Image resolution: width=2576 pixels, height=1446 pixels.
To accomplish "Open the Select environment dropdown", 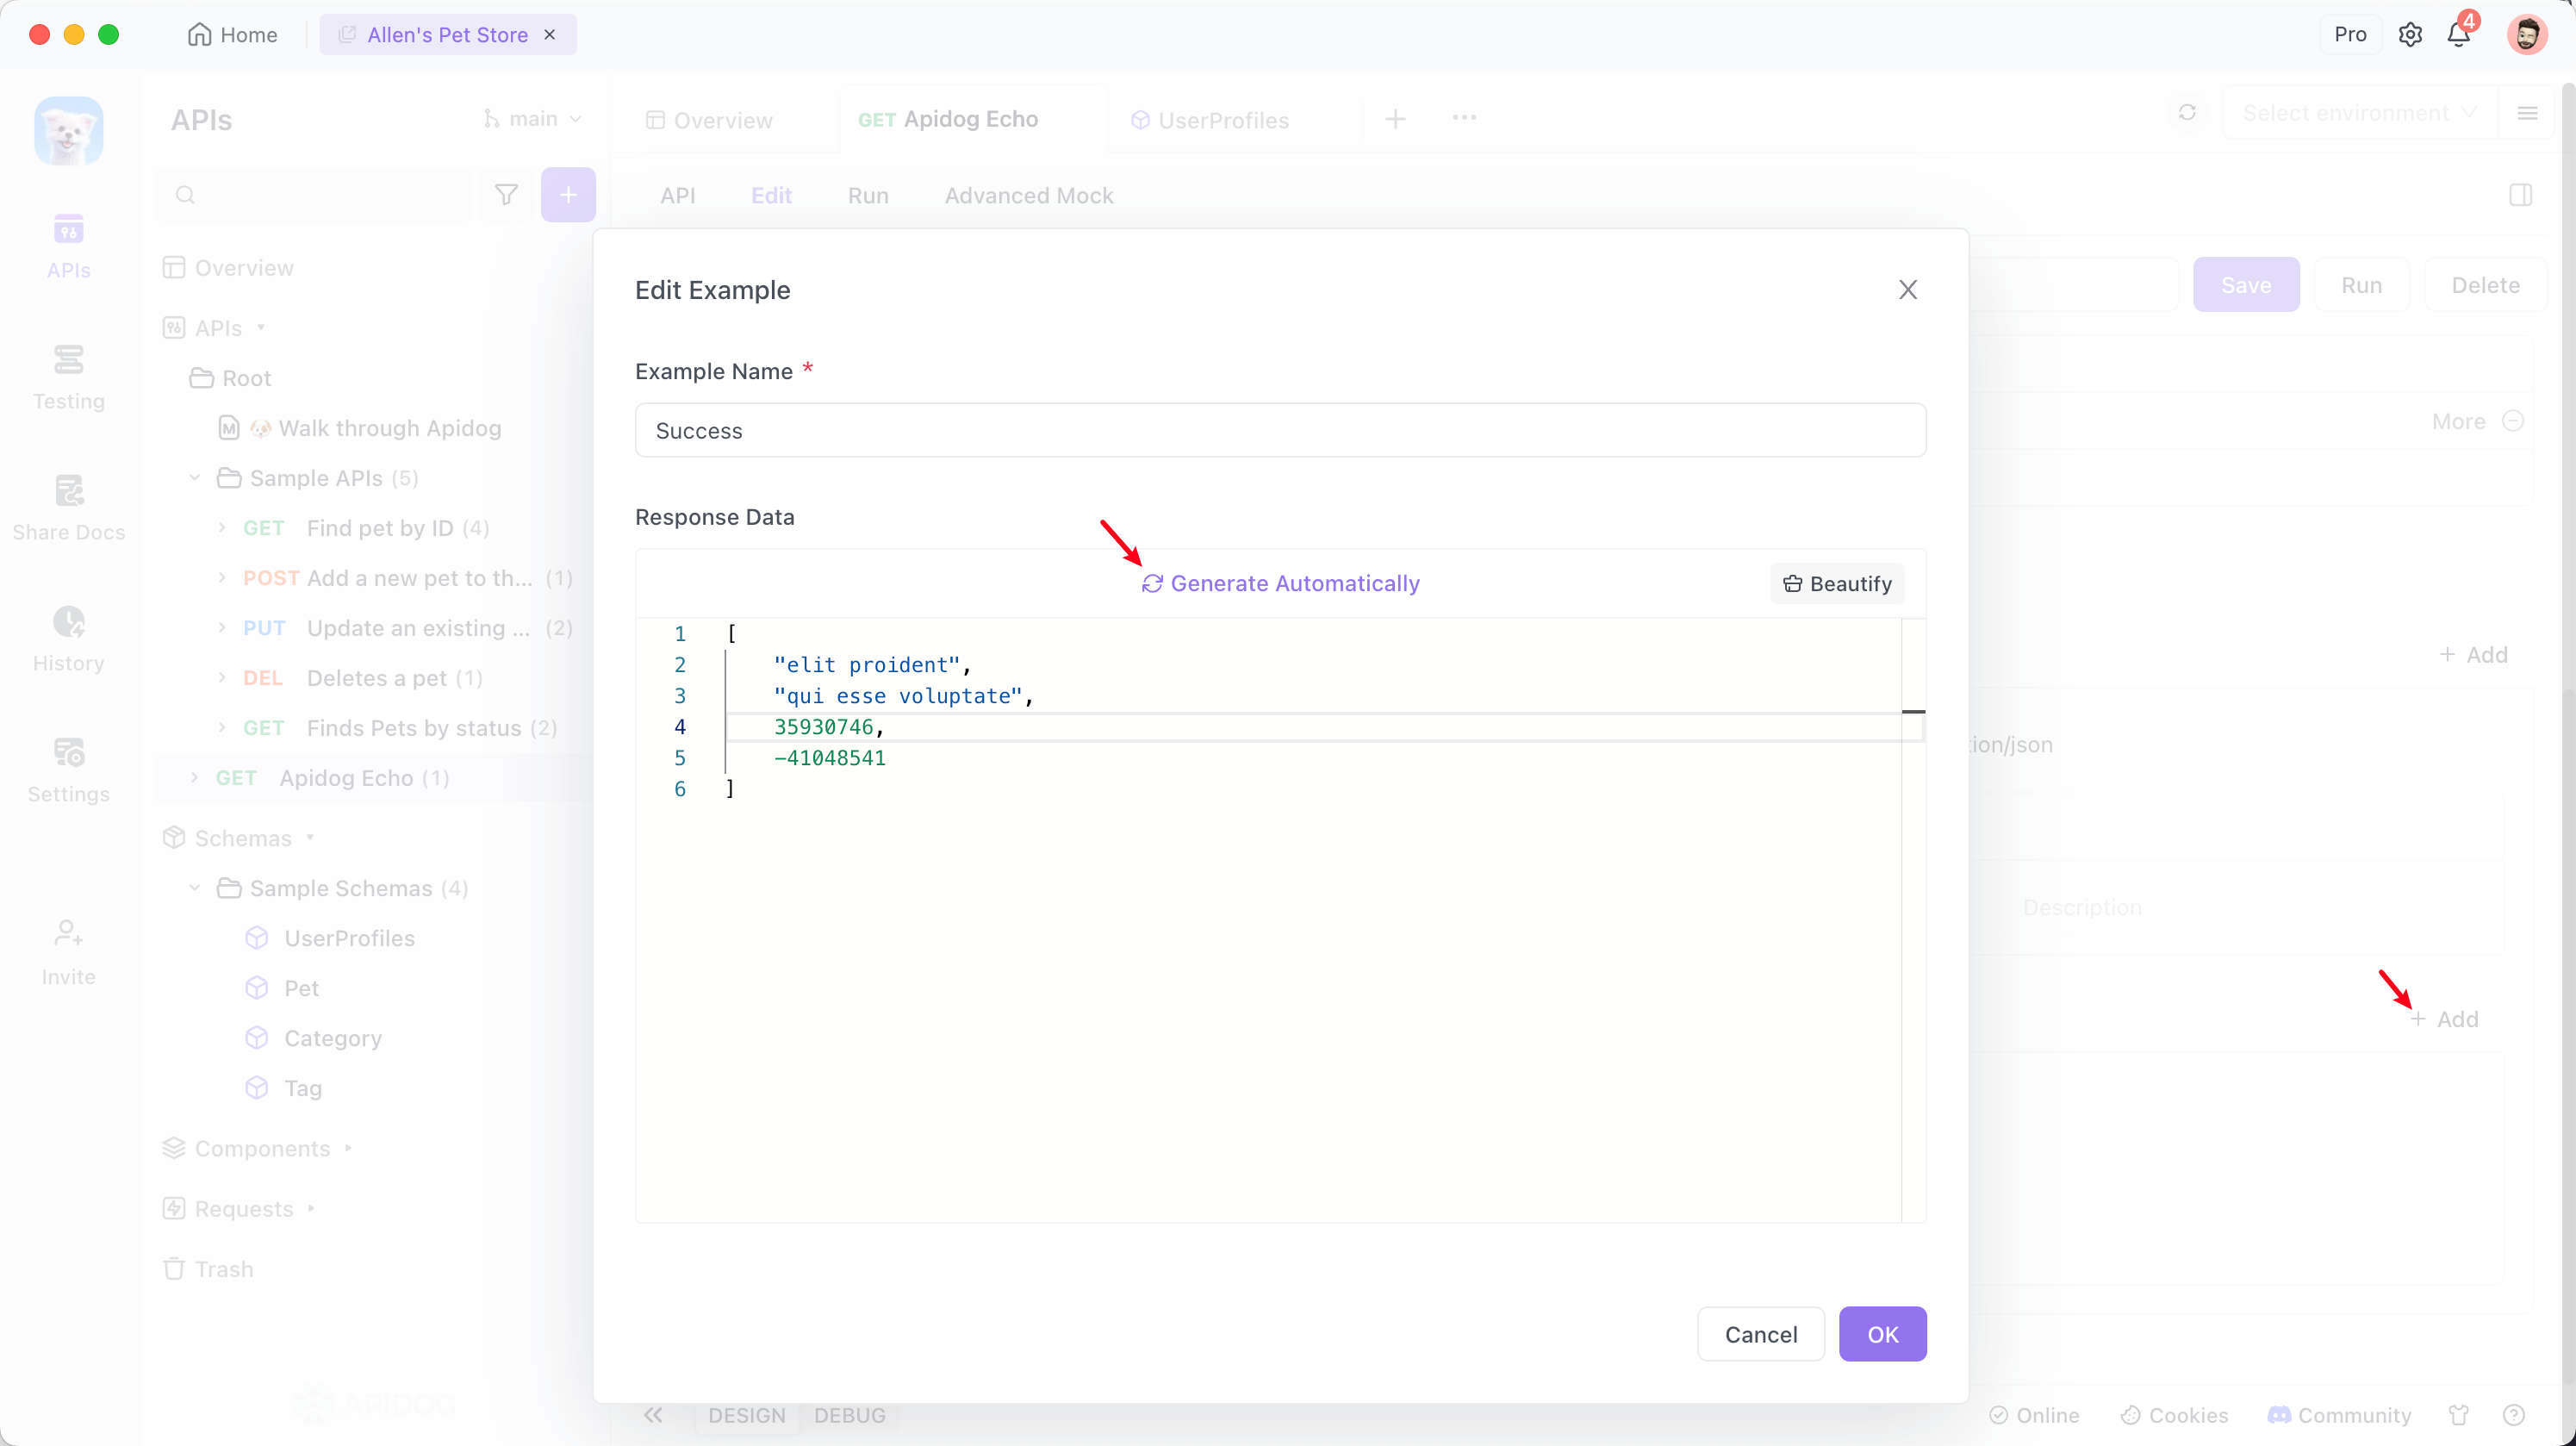I will coord(2359,113).
